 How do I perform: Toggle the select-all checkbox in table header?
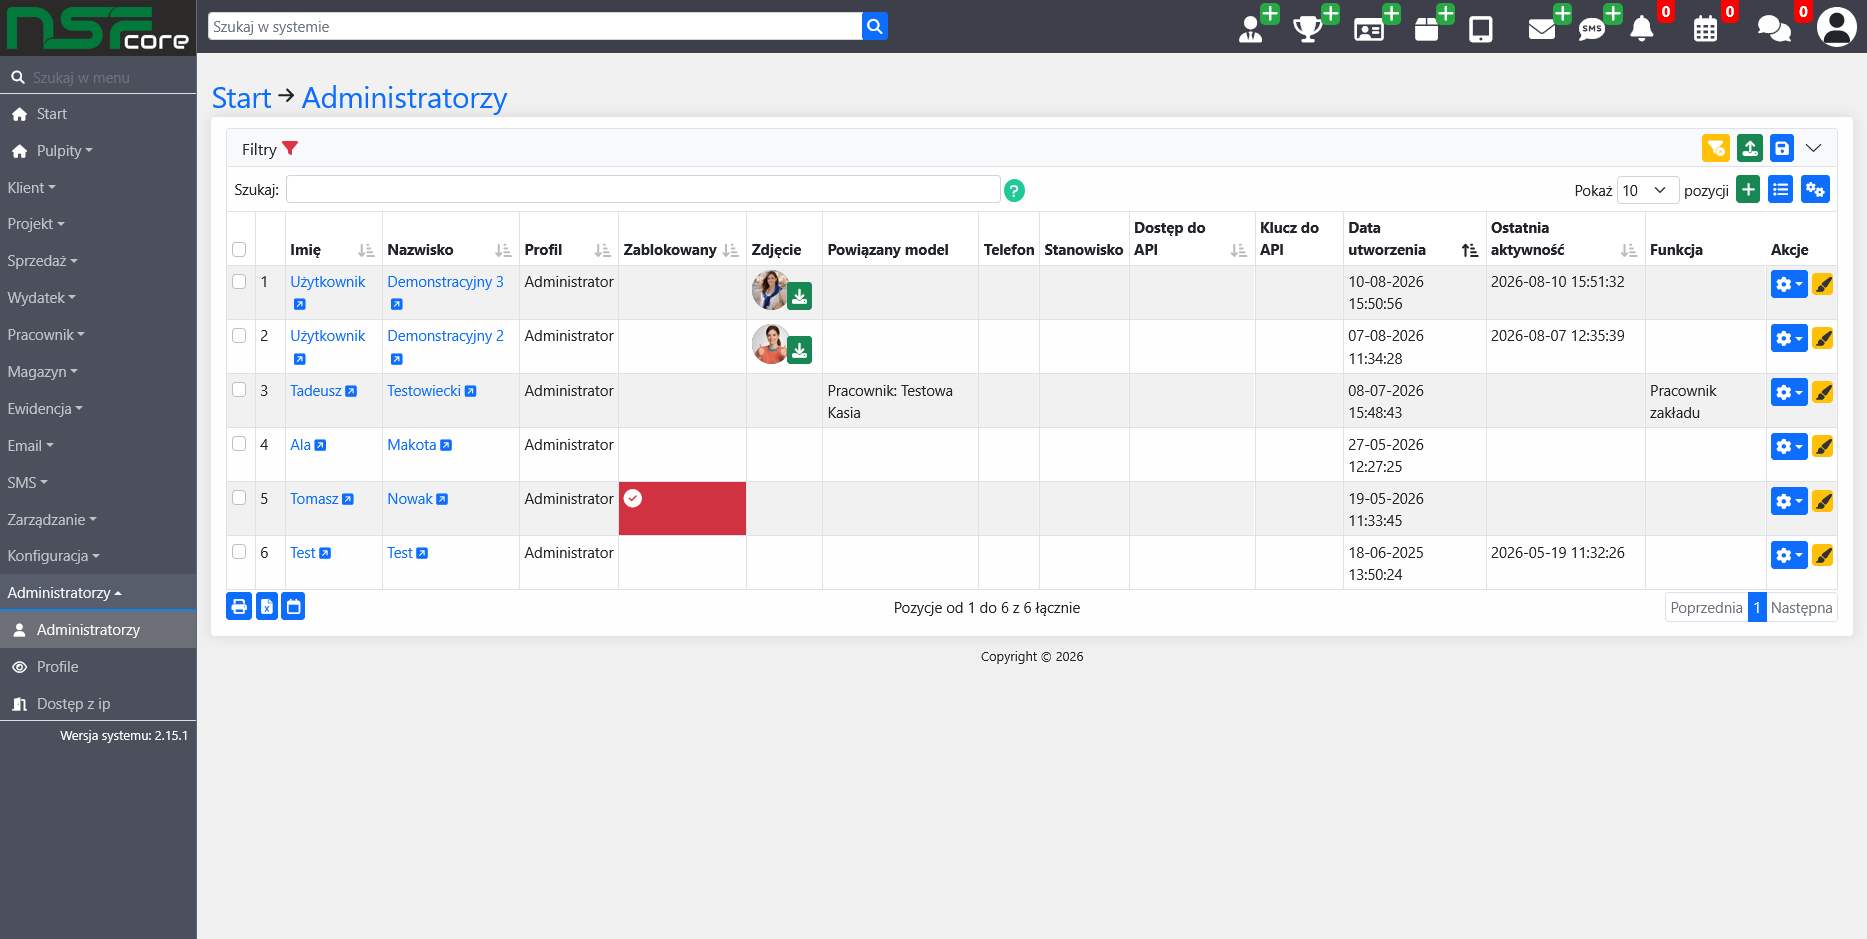coord(239,250)
